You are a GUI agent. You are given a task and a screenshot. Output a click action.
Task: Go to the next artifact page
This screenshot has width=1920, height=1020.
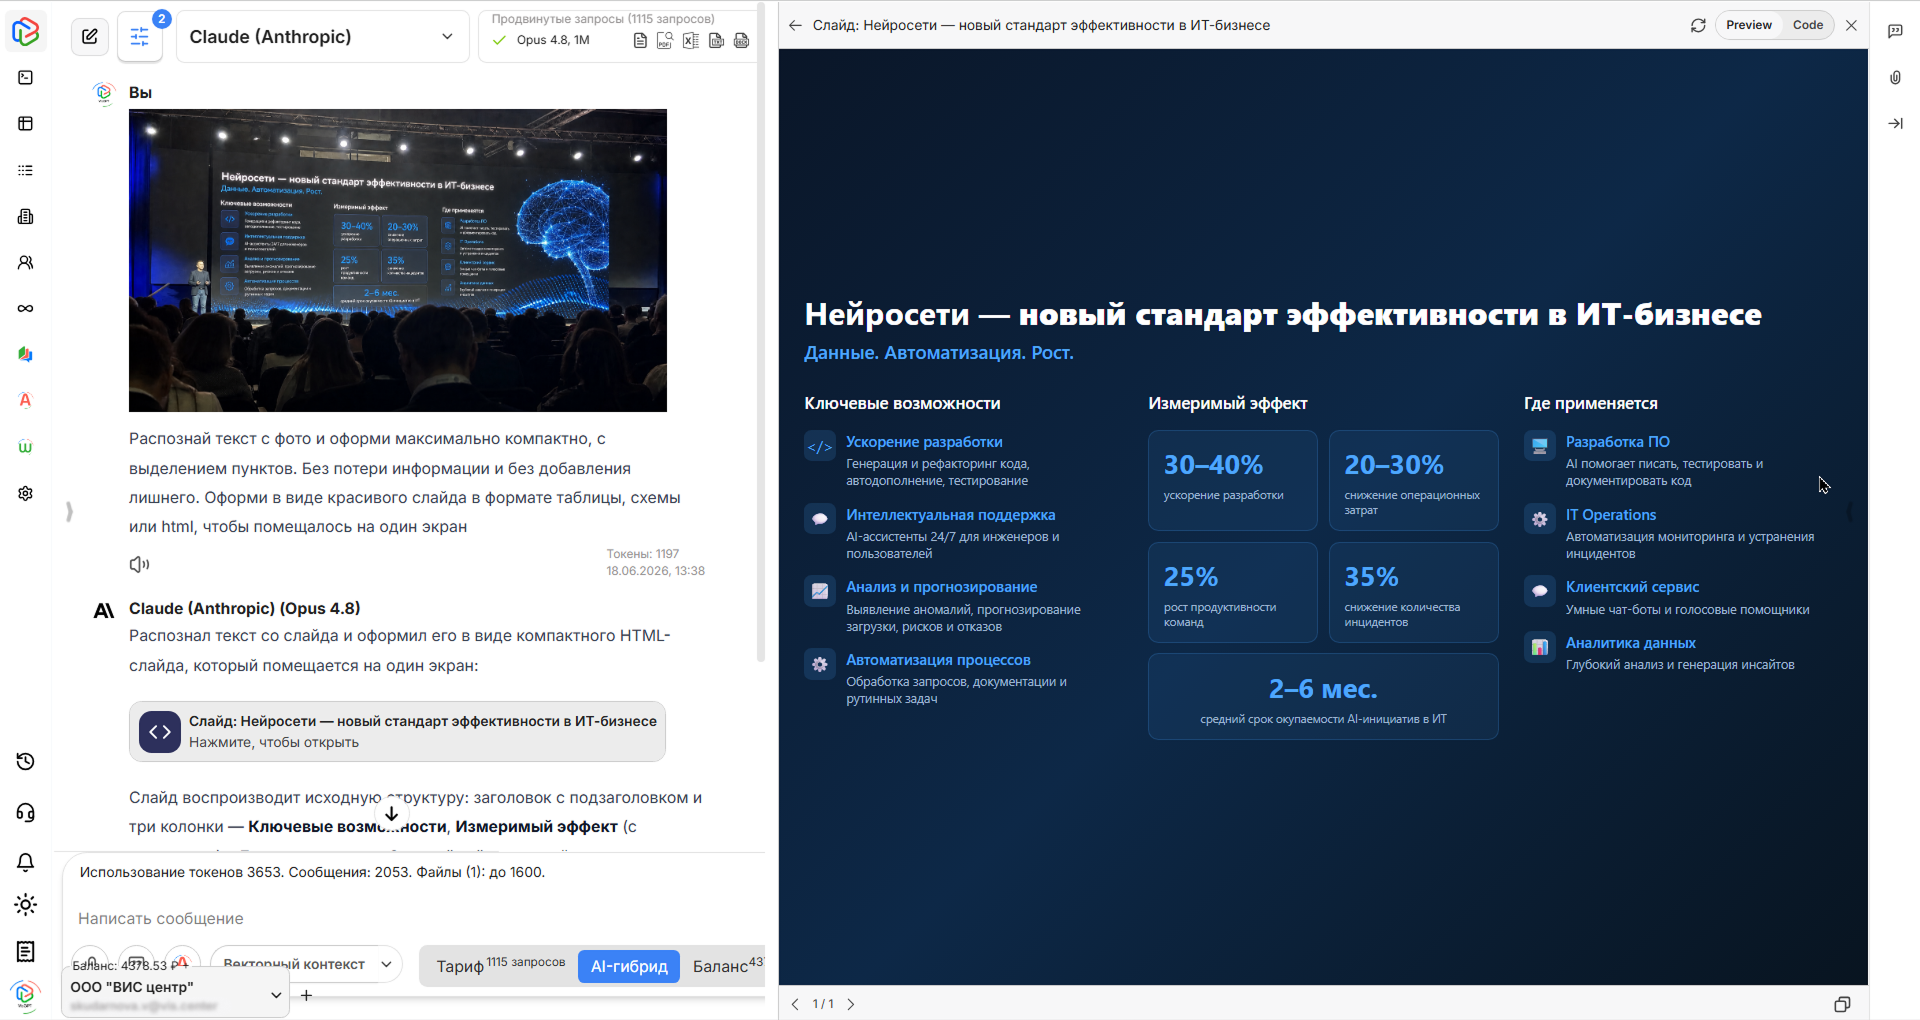(851, 1004)
